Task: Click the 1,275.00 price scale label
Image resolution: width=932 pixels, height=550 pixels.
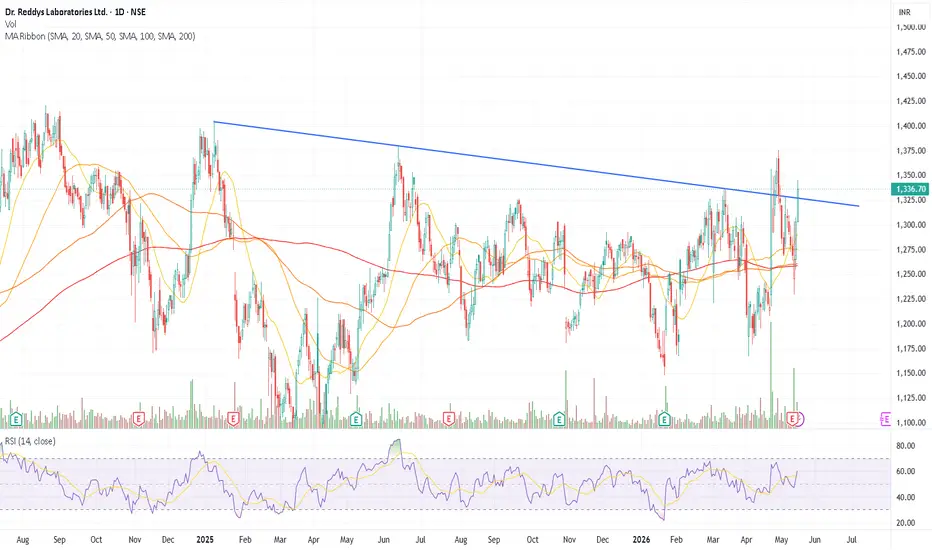Action: pyautogui.click(x=911, y=250)
